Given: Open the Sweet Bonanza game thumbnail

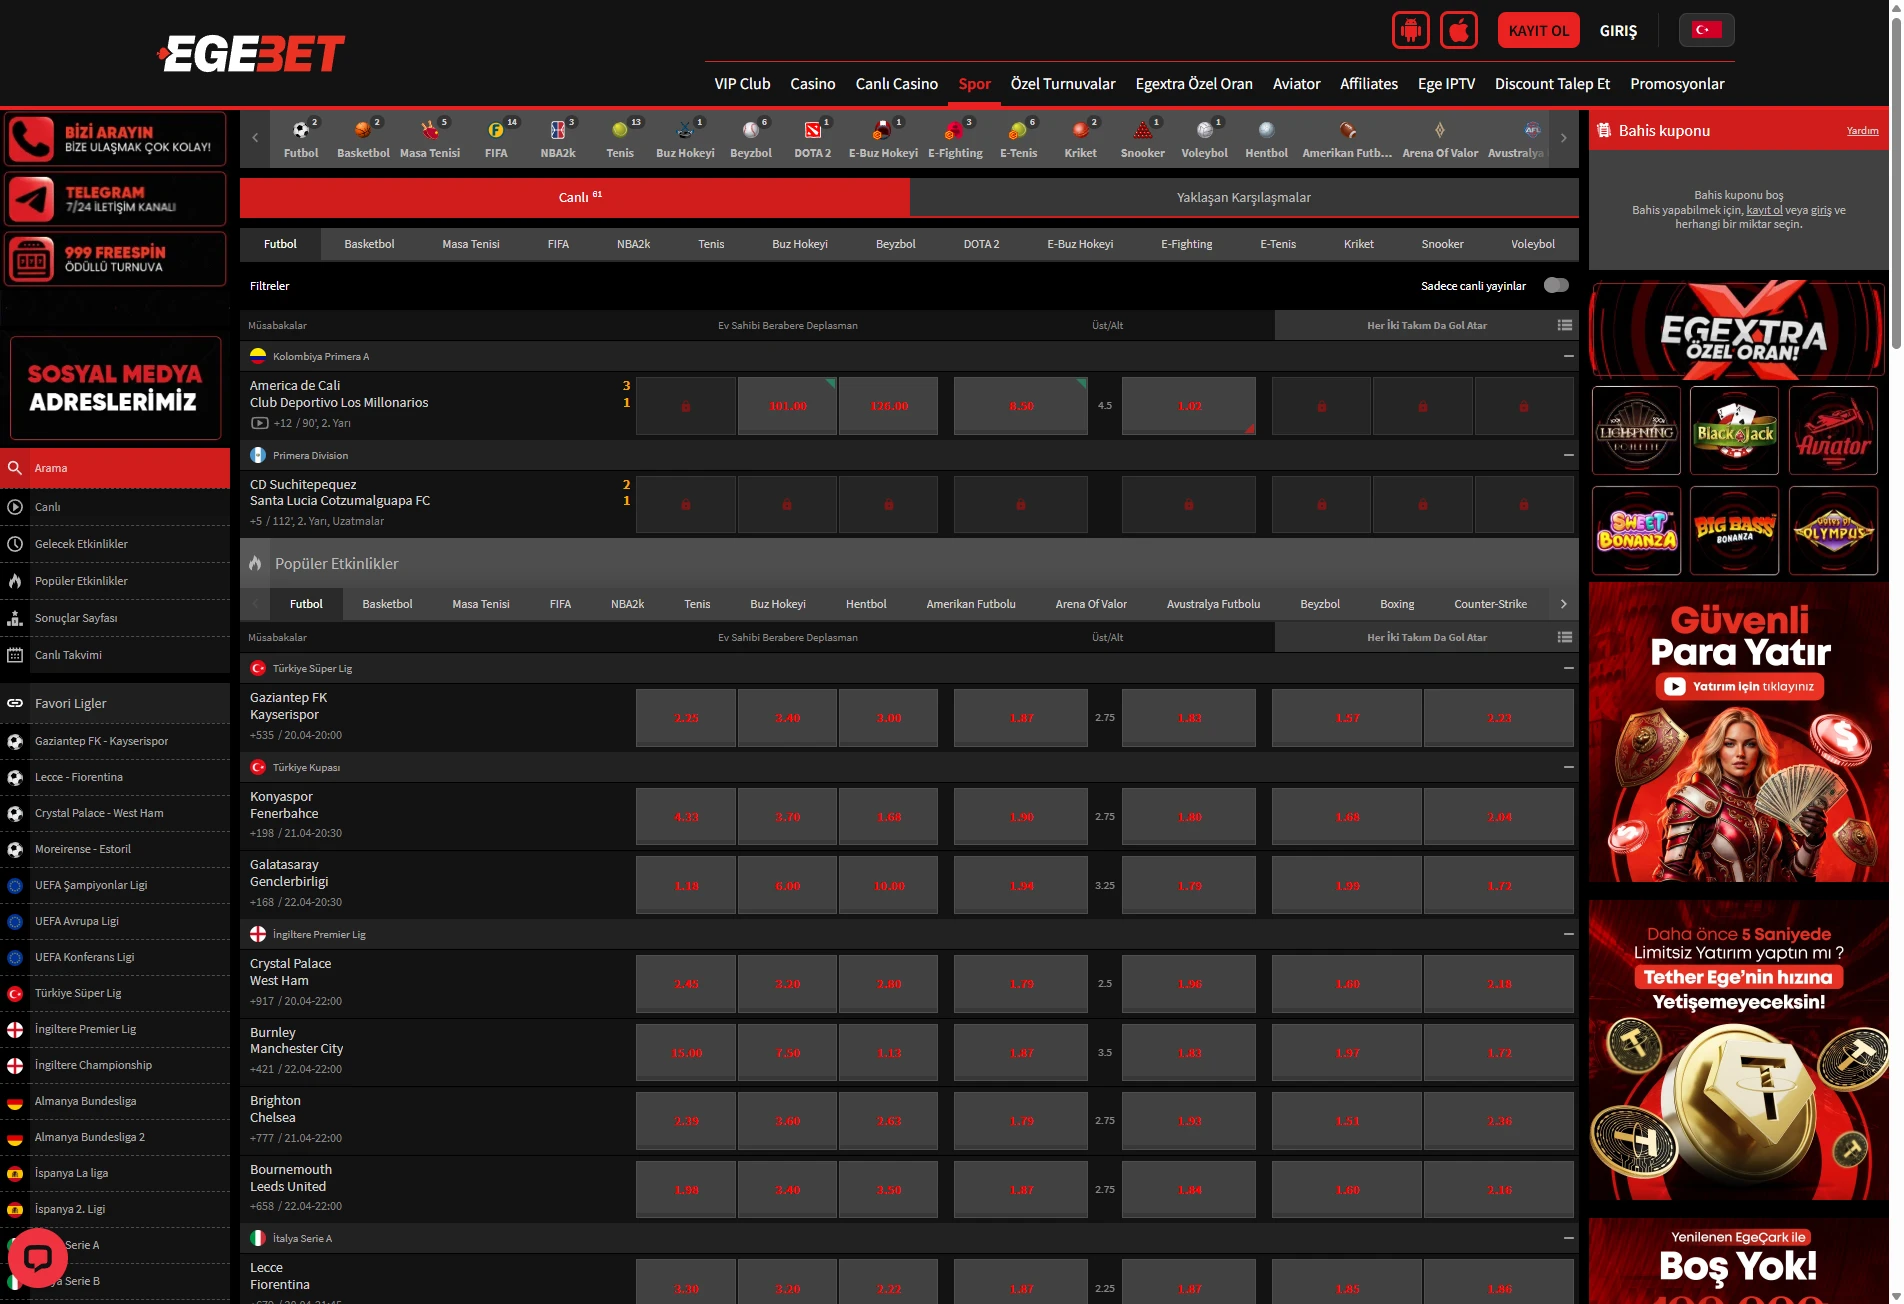Looking at the screenshot, I should pos(1636,531).
